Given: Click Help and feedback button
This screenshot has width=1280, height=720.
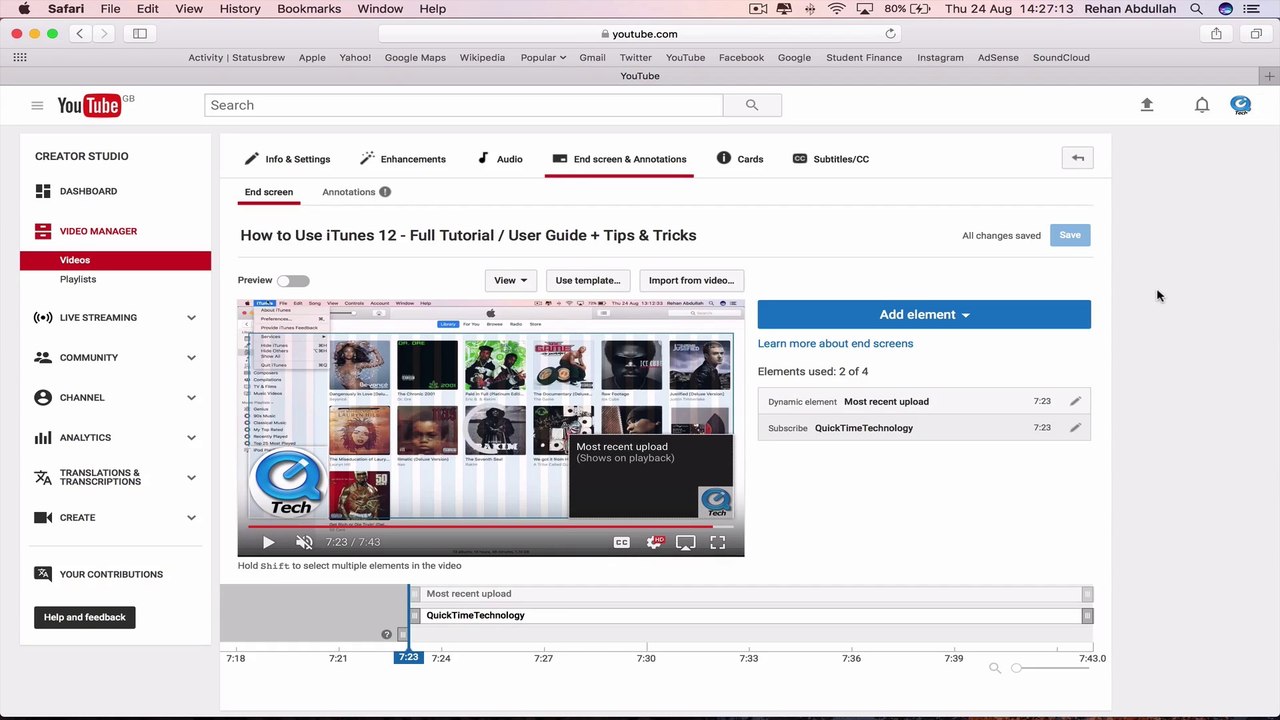Looking at the screenshot, I should click(85, 617).
